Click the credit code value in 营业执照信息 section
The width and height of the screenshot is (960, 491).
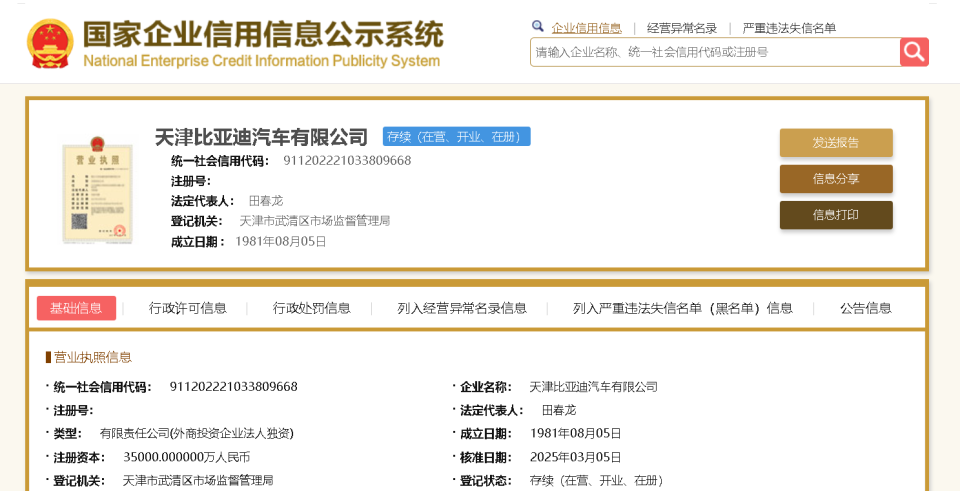pyautogui.click(x=233, y=387)
